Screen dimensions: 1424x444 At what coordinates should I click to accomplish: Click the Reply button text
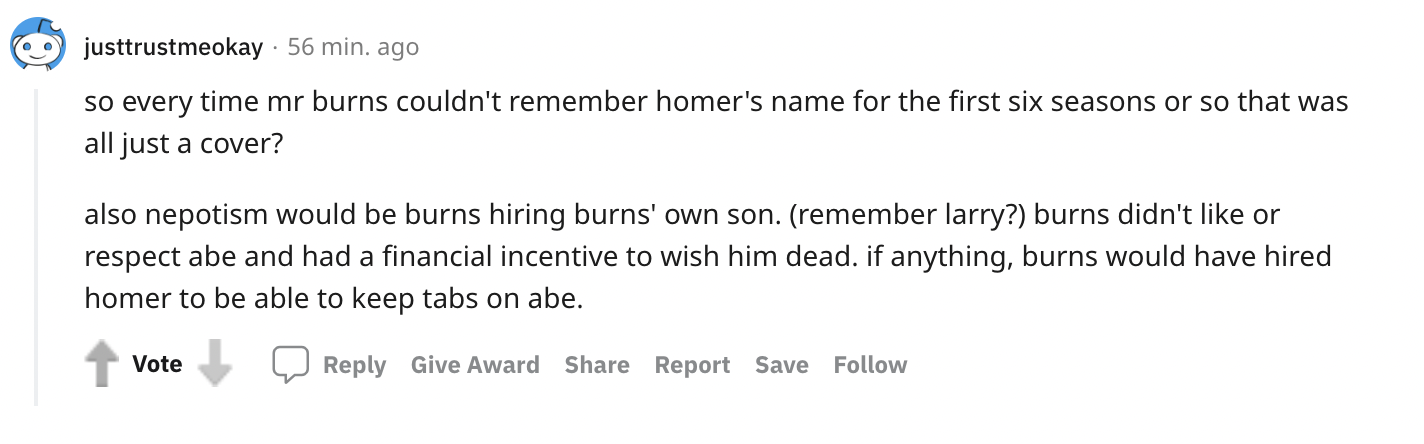[354, 365]
